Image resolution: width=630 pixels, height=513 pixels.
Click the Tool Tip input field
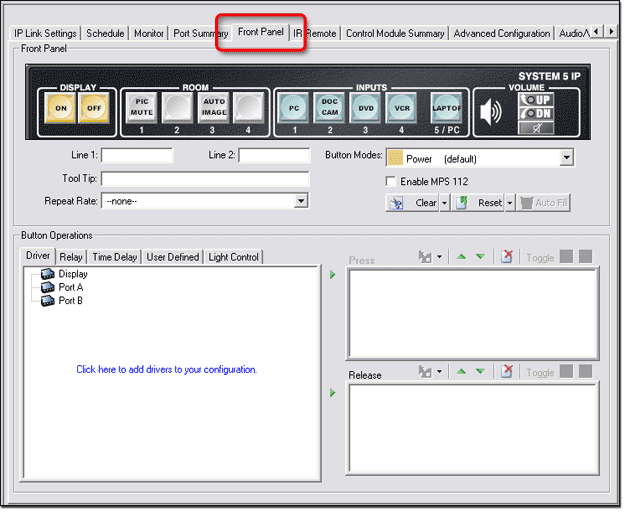(205, 178)
